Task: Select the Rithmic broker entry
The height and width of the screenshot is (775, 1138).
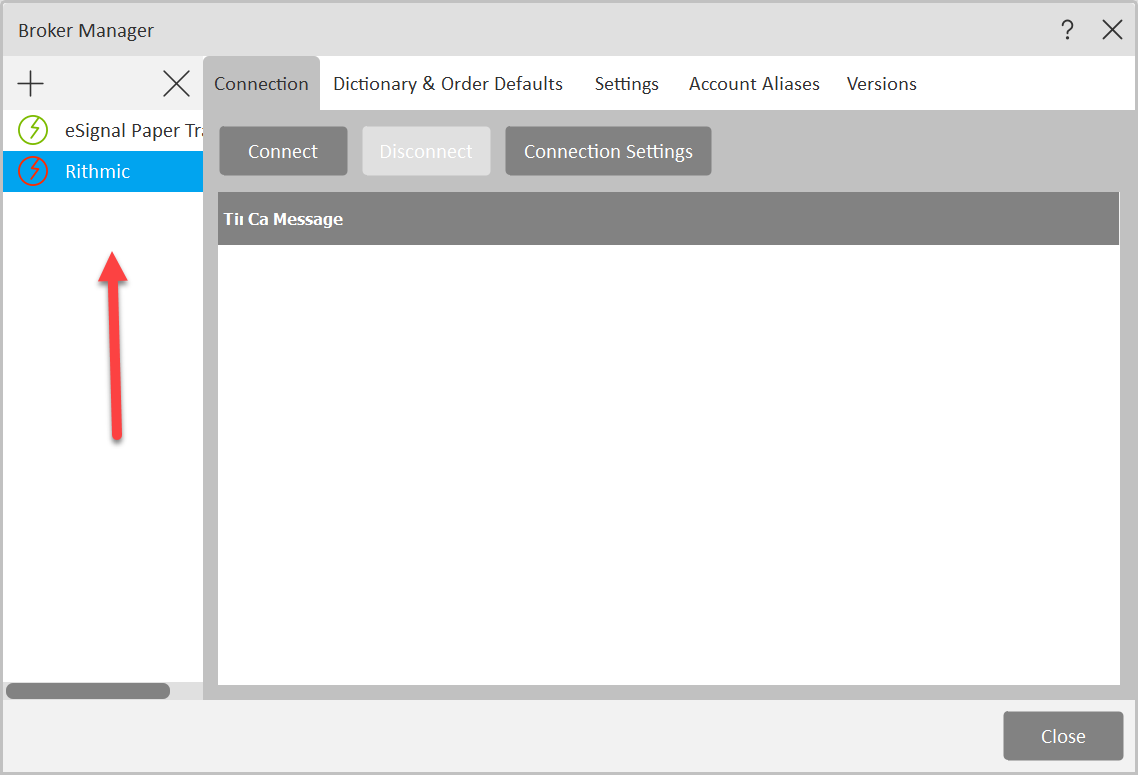Action: pos(98,171)
